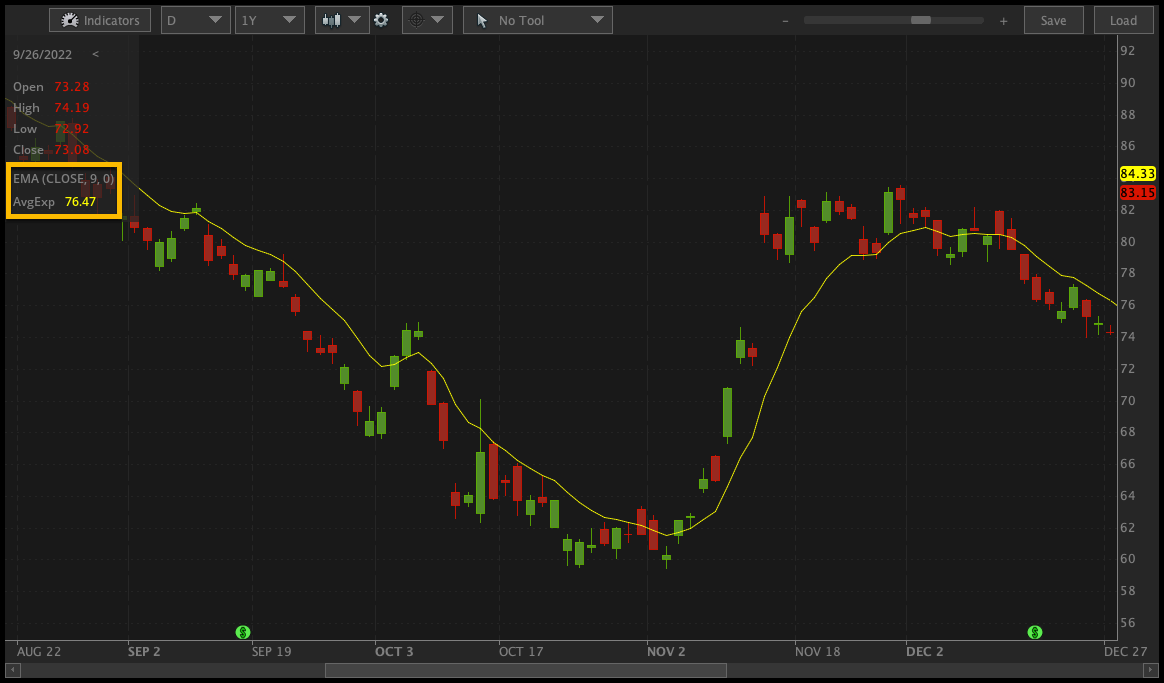Viewport: 1164px width, 683px height.
Task: Click the green dividend marker near SEP 19
Action: click(x=242, y=632)
